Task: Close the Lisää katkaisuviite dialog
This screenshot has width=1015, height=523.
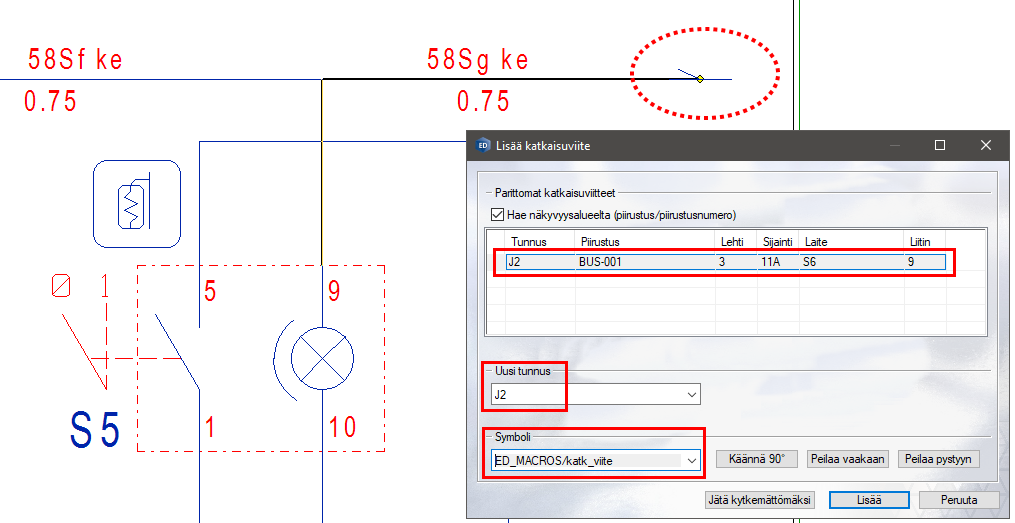Action: click(x=985, y=146)
